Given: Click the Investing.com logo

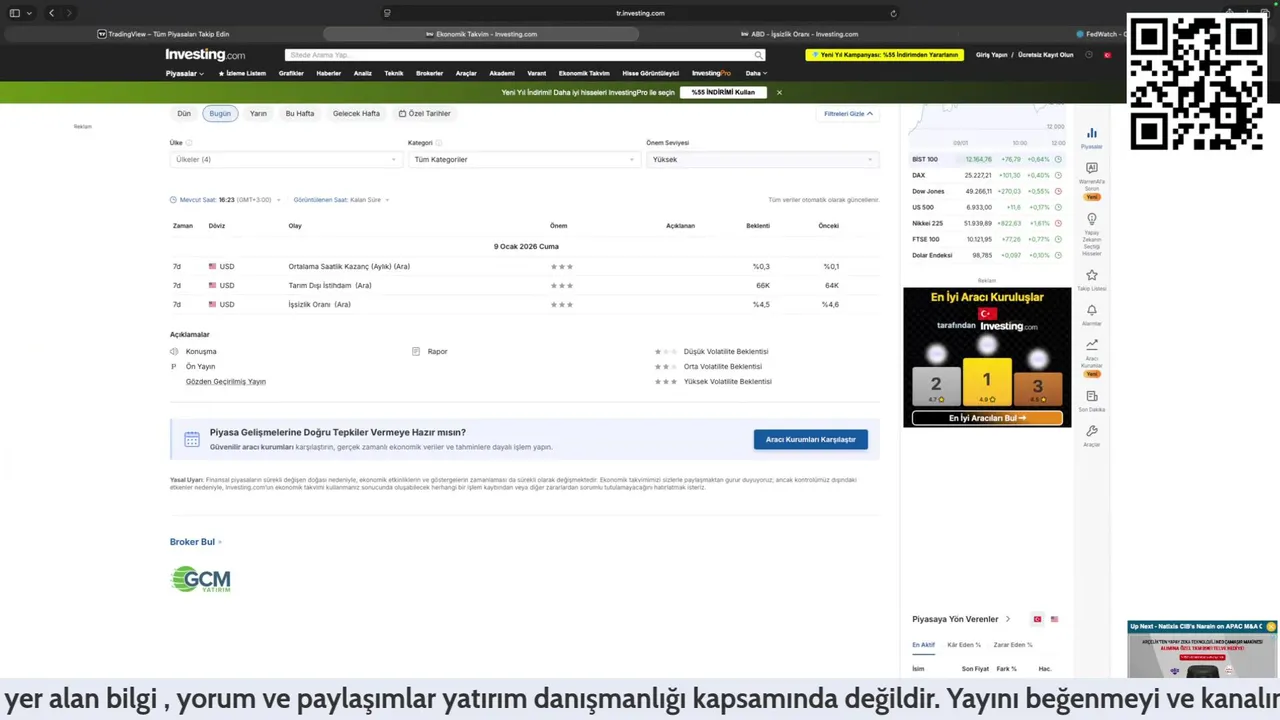Looking at the screenshot, I should coord(205,55).
